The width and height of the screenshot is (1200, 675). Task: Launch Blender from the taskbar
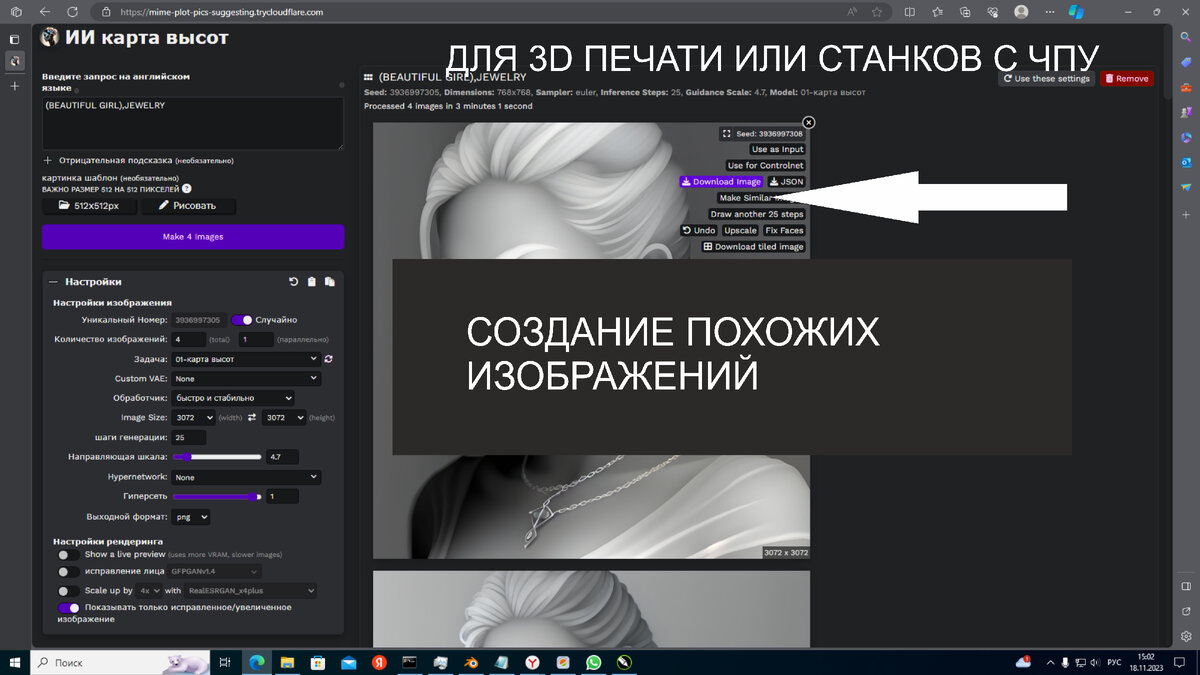point(471,662)
